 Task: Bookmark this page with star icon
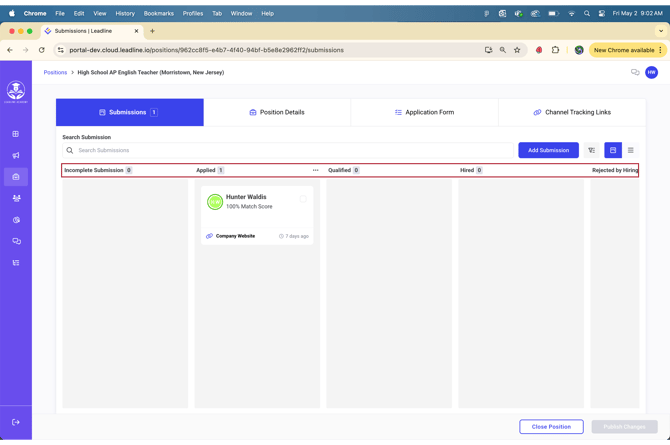pyautogui.click(x=517, y=50)
